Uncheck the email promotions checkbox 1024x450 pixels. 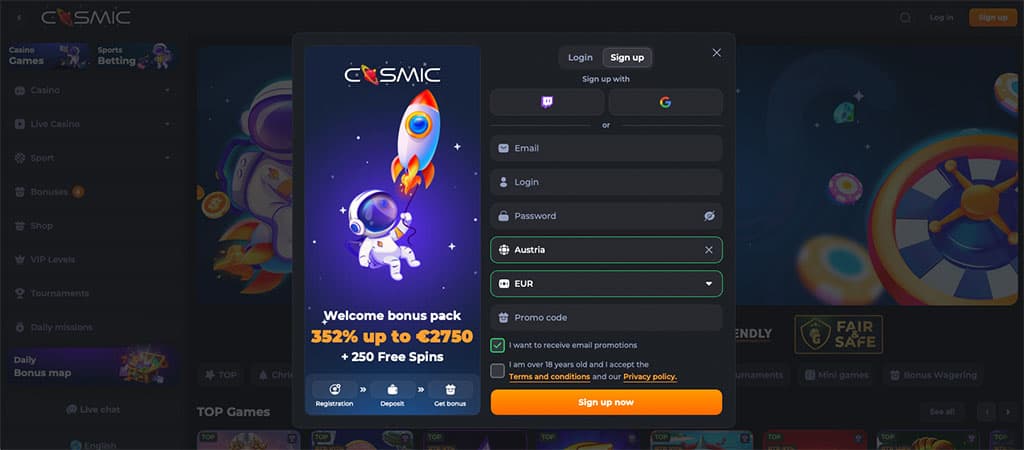click(x=498, y=345)
